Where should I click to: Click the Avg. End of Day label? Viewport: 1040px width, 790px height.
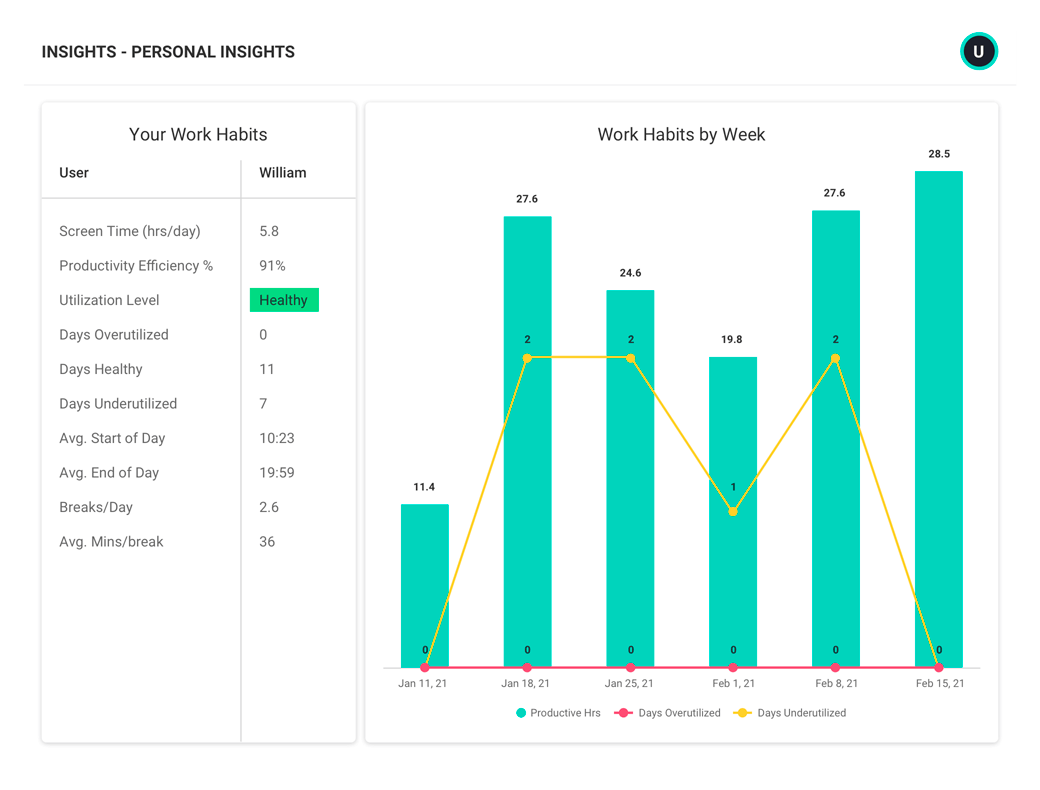click(109, 473)
